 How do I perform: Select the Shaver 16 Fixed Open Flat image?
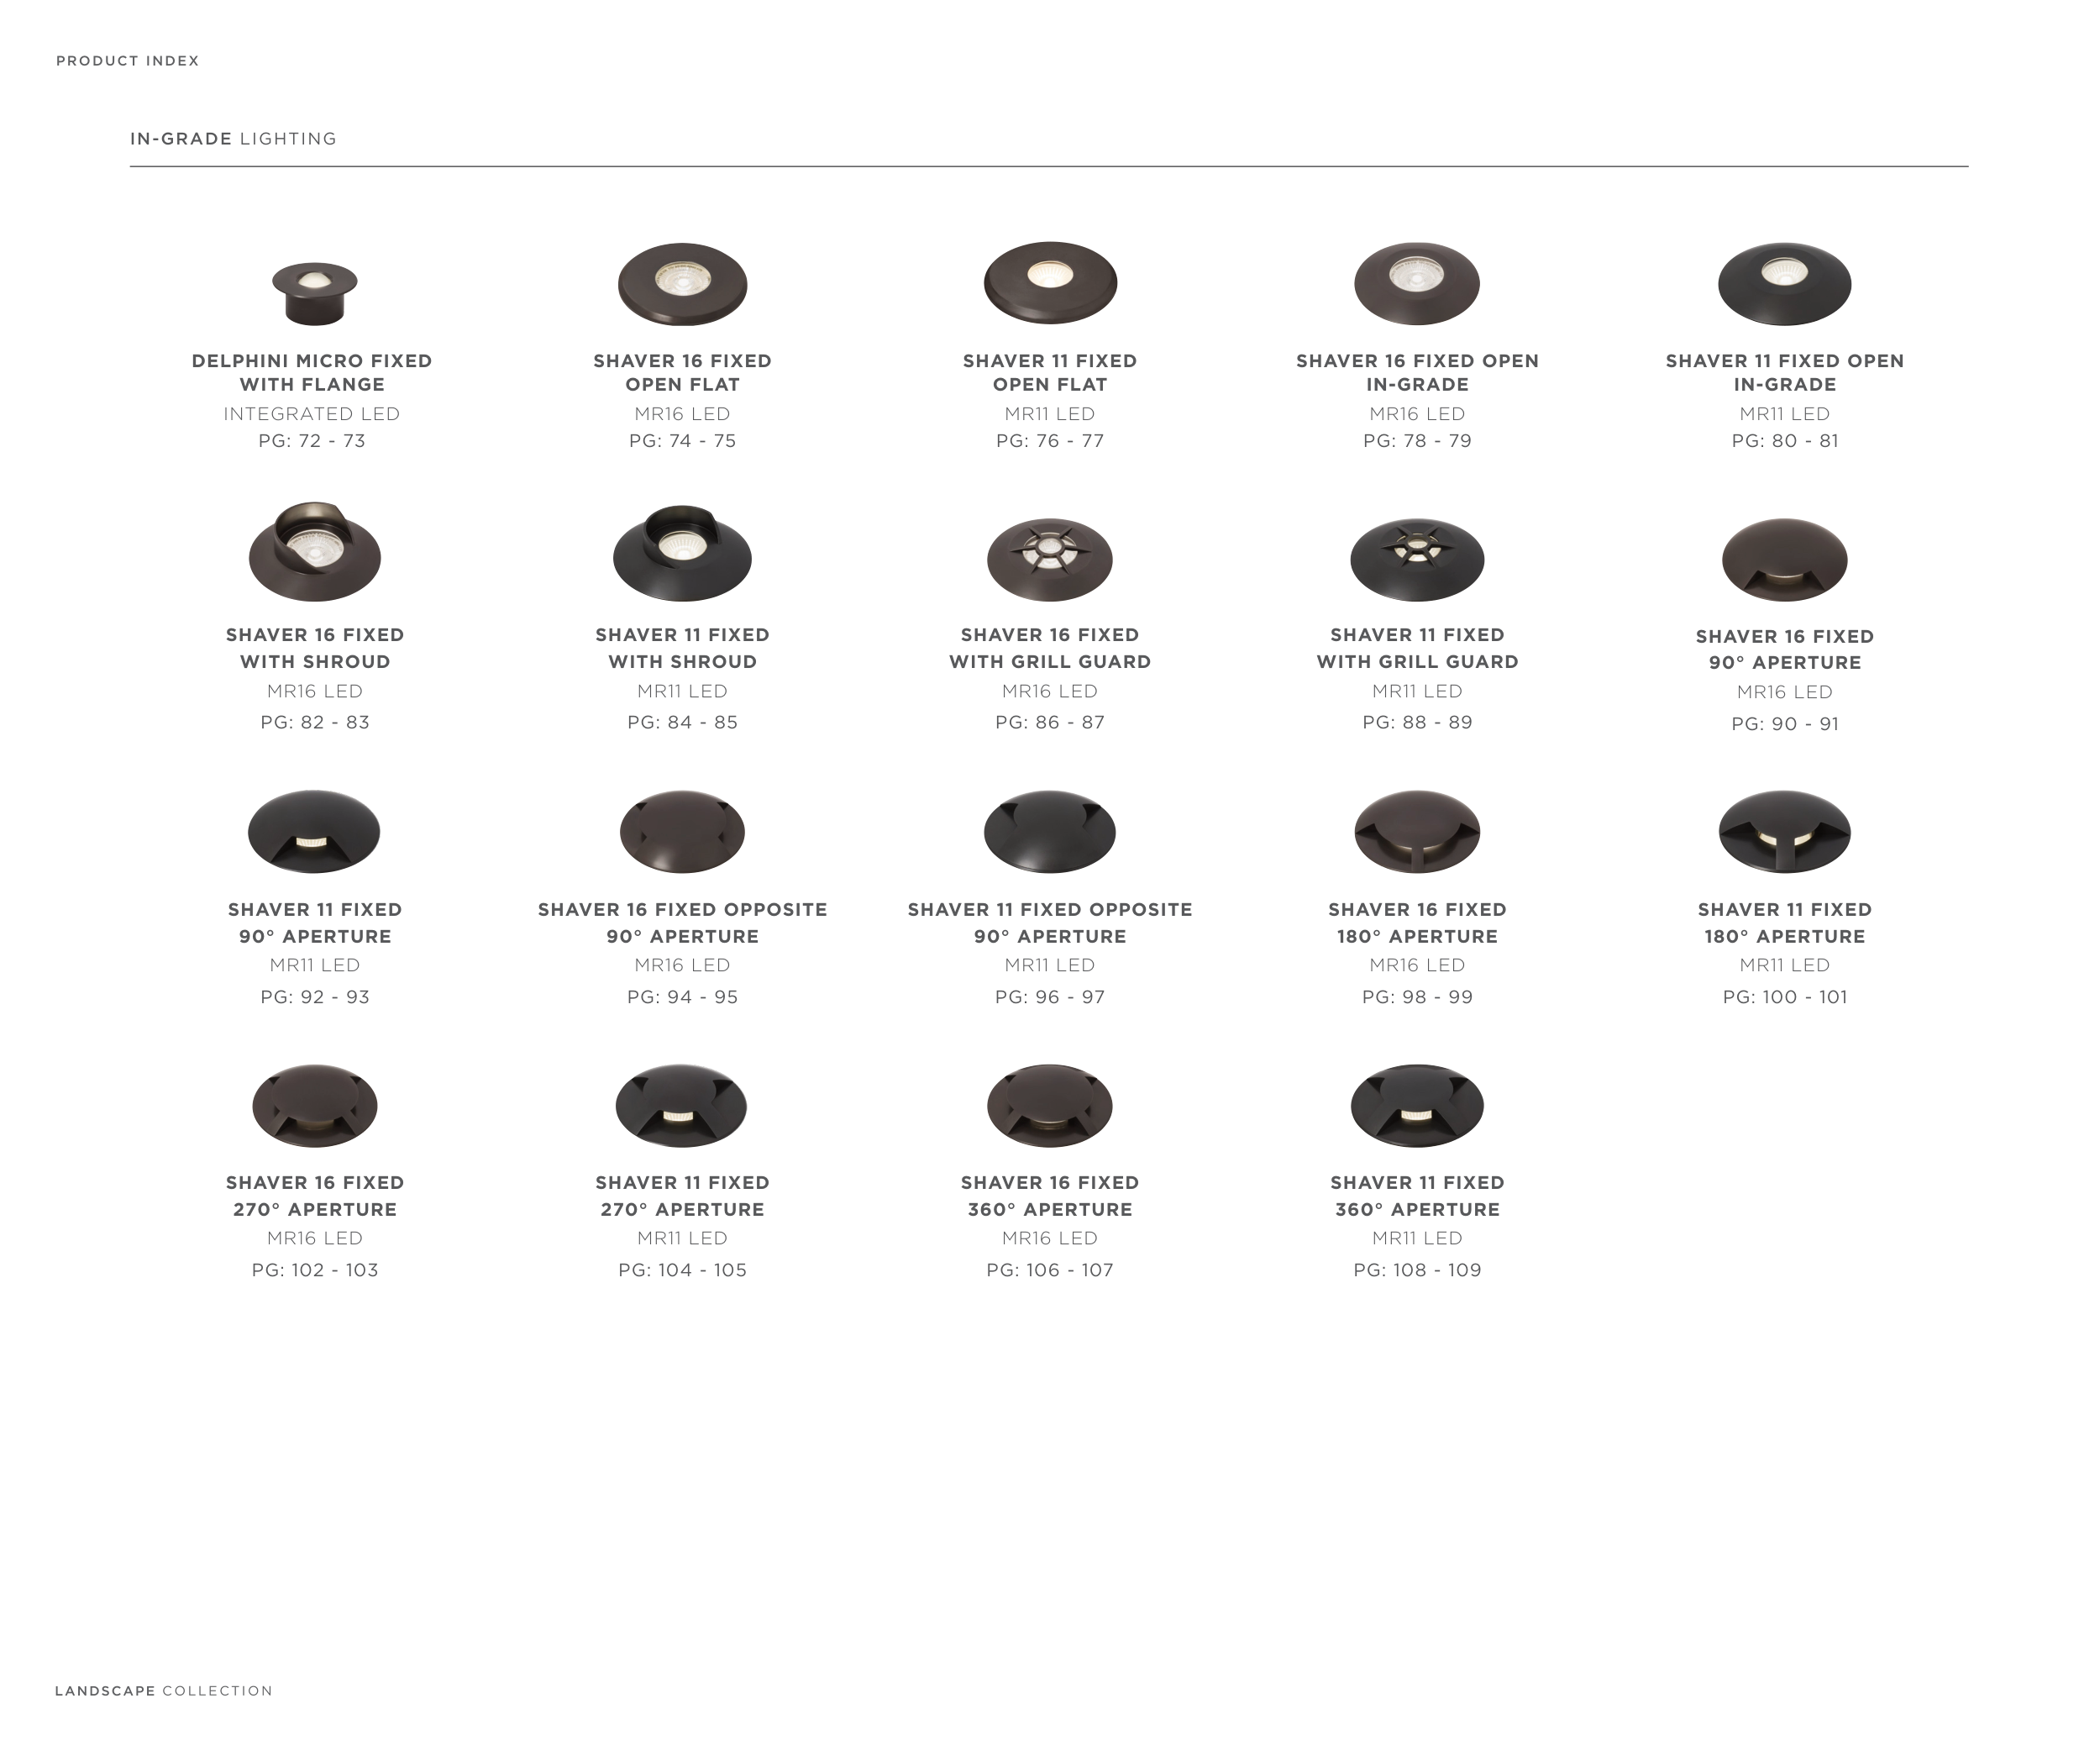[x=682, y=284]
